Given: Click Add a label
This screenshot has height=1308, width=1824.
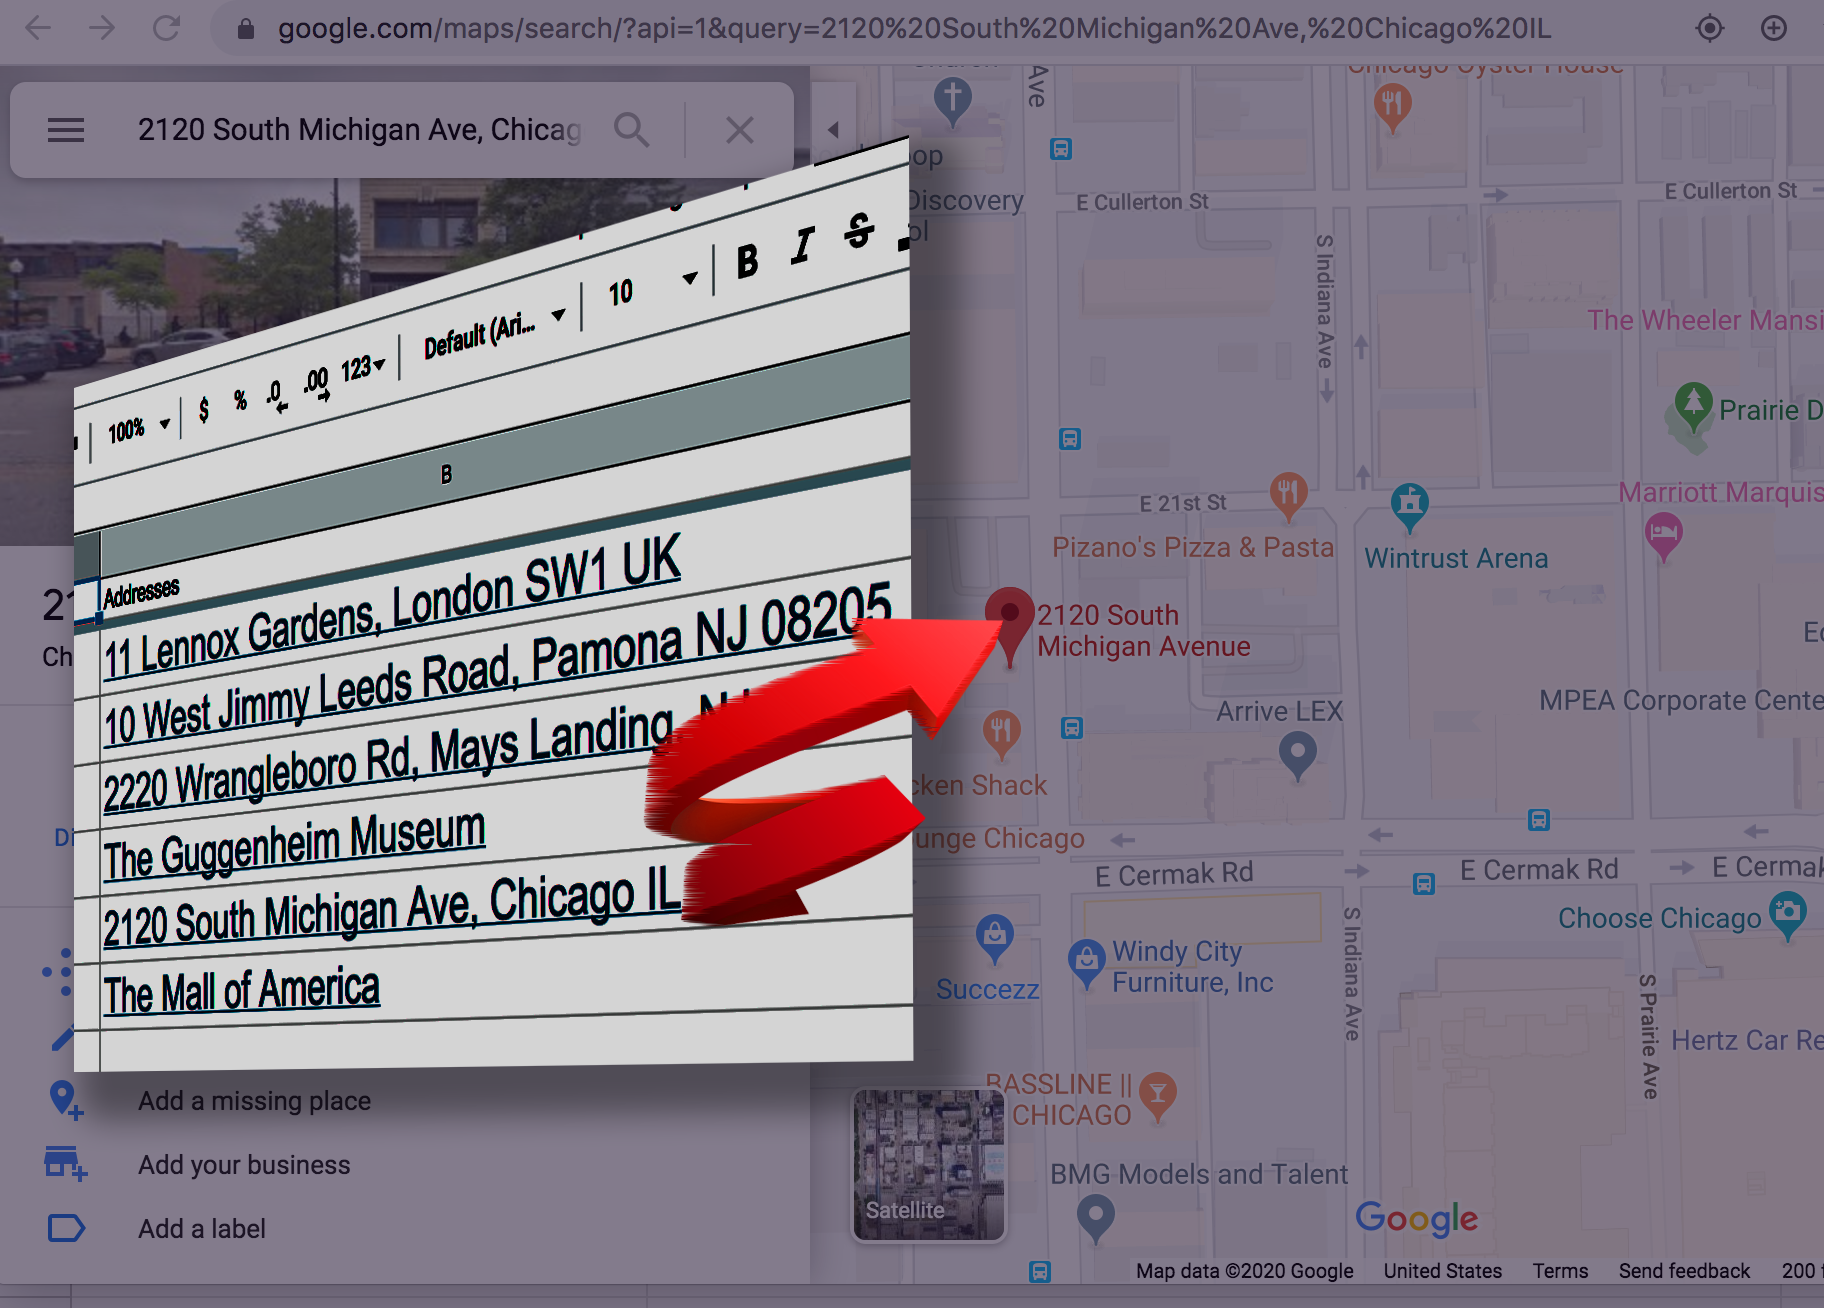Looking at the screenshot, I should (202, 1229).
